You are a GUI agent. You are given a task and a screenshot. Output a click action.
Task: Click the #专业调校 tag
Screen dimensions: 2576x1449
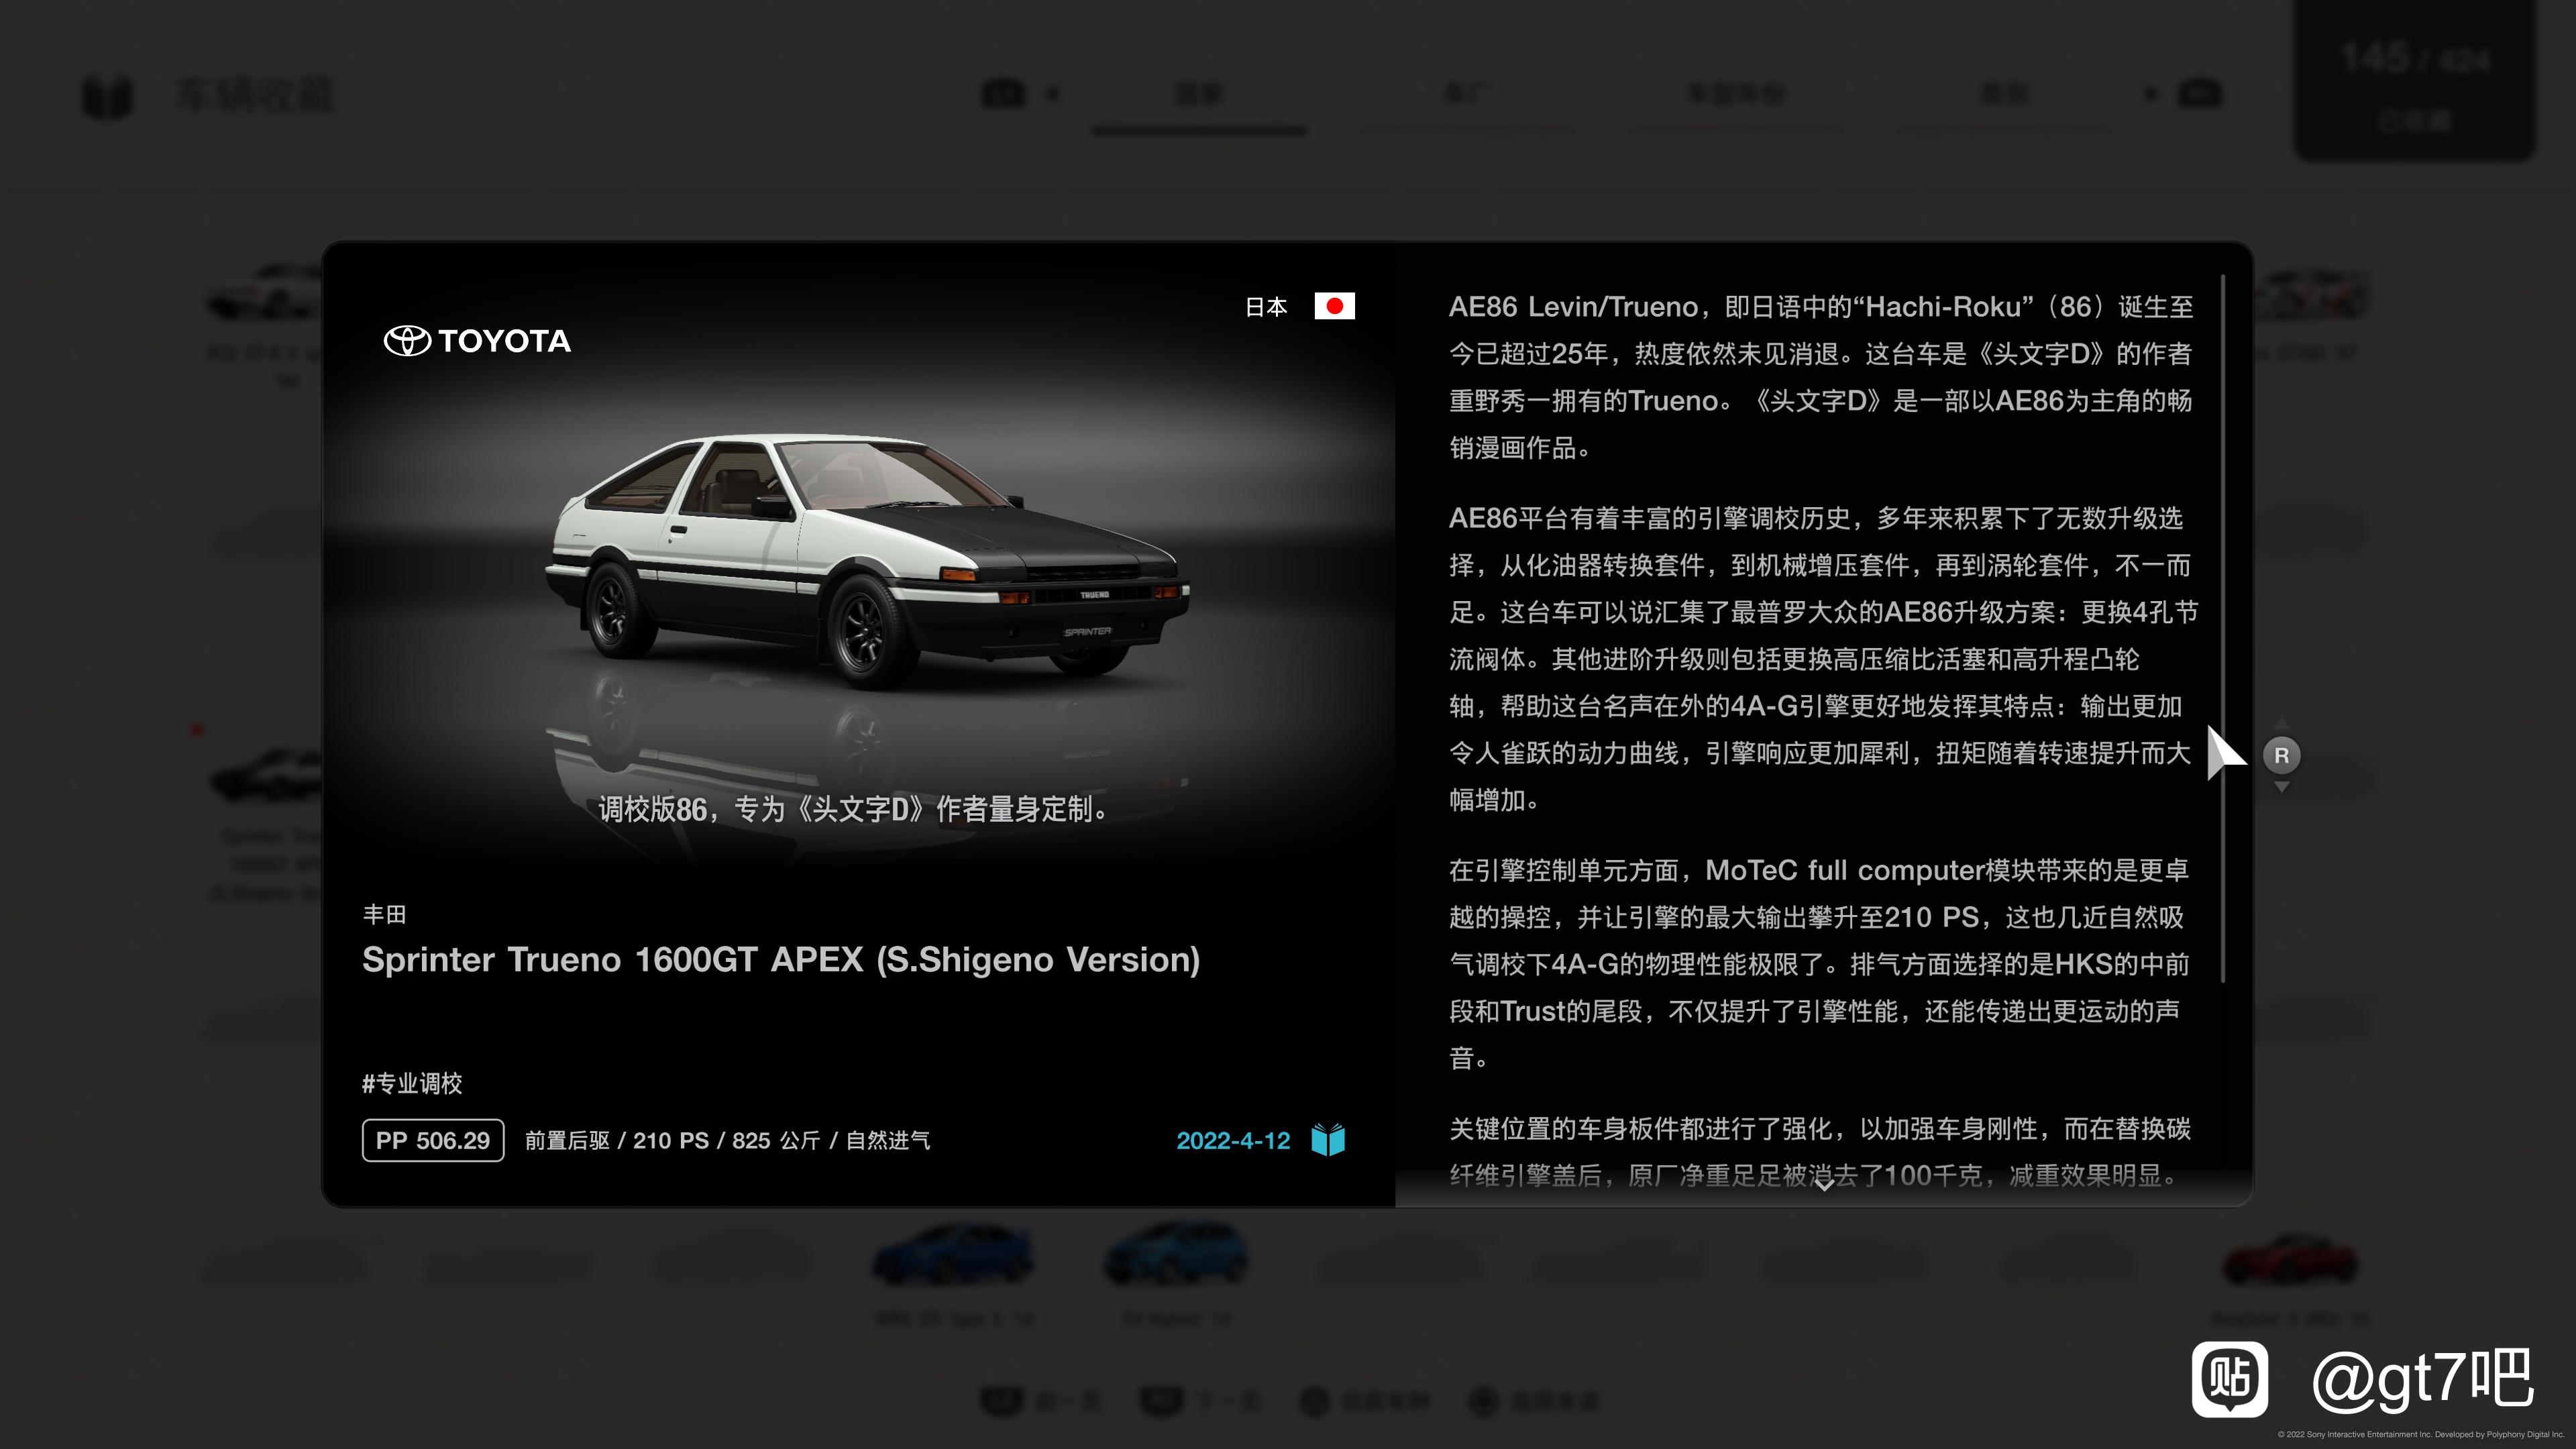[412, 1083]
